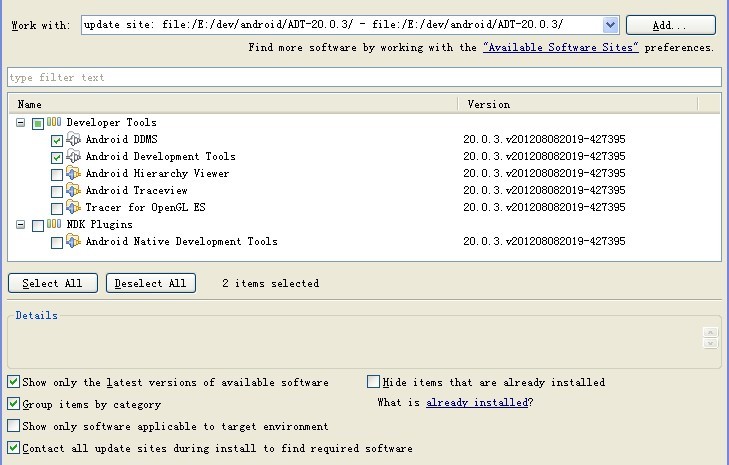Click the Work with update site text field
Image resolution: width=729 pixels, height=465 pixels.
point(342,25)
